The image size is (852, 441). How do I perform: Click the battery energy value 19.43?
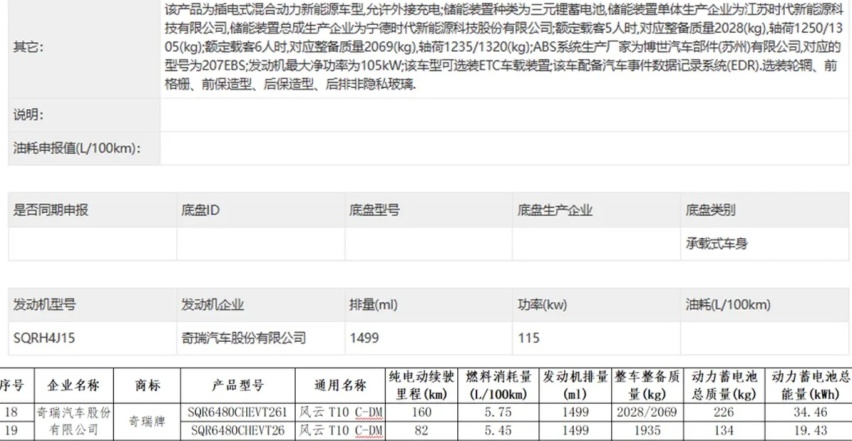click(x=810, y=431)
